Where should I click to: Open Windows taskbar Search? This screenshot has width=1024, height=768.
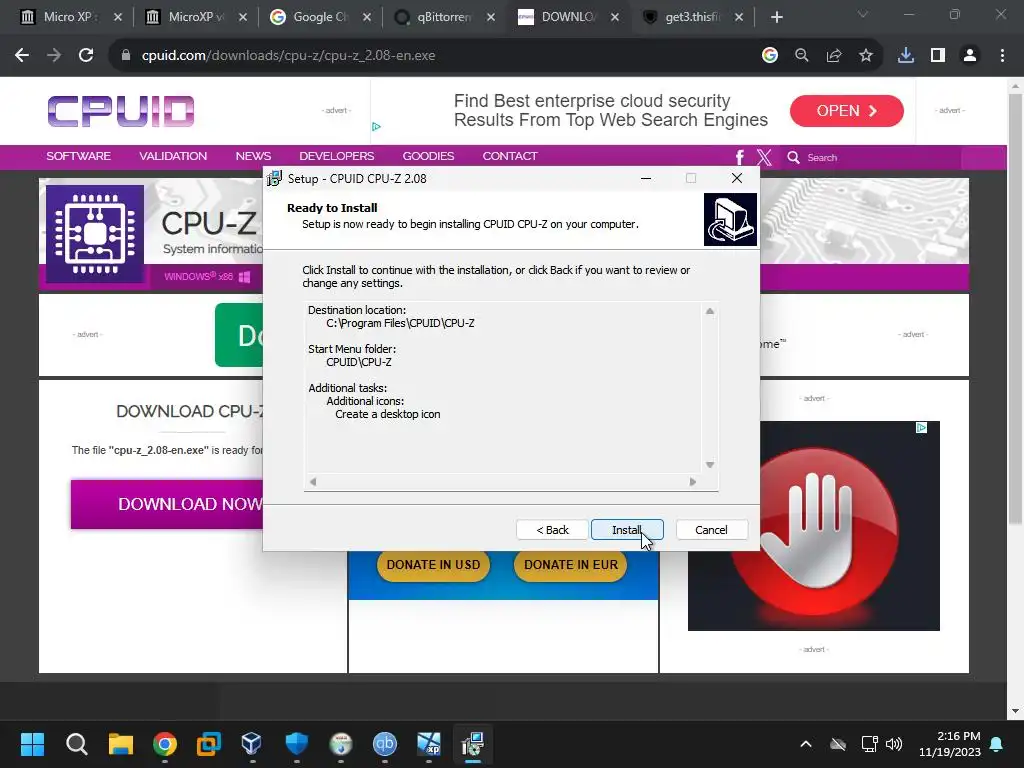pyautogui.click(x=76, y=744)
